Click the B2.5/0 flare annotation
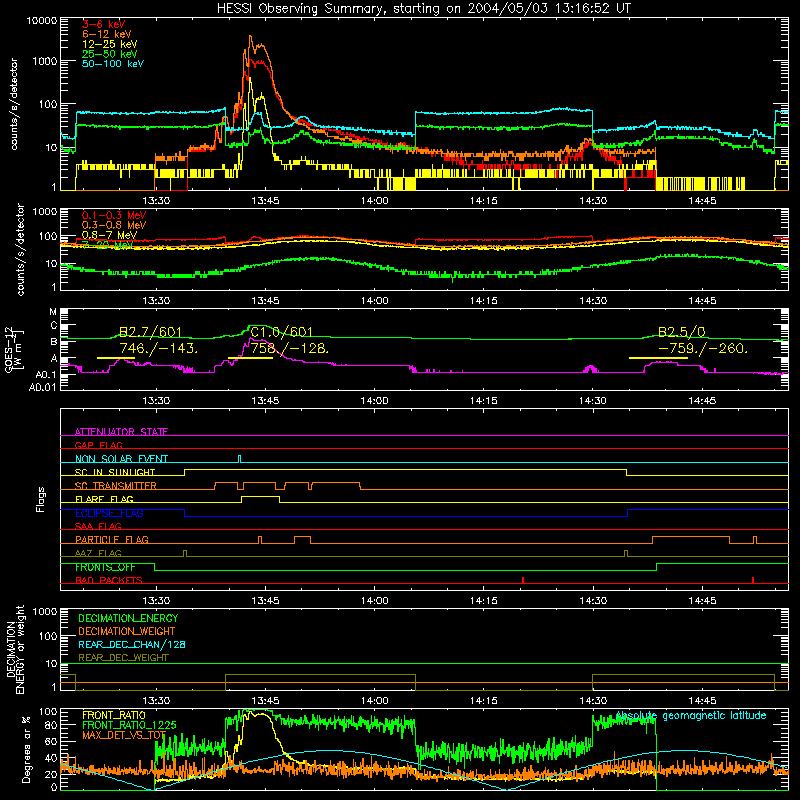Screen dimensions: 800x800 tap(682, 332)
